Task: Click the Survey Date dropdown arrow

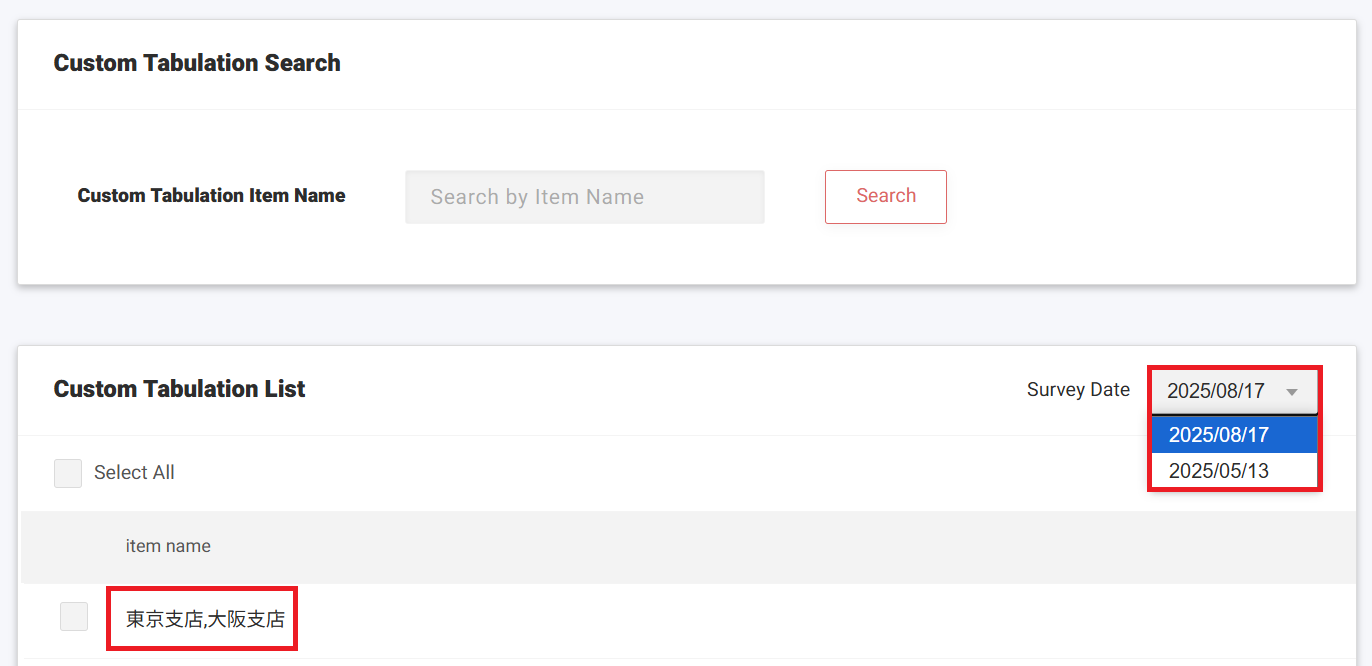Action: 1292,392
